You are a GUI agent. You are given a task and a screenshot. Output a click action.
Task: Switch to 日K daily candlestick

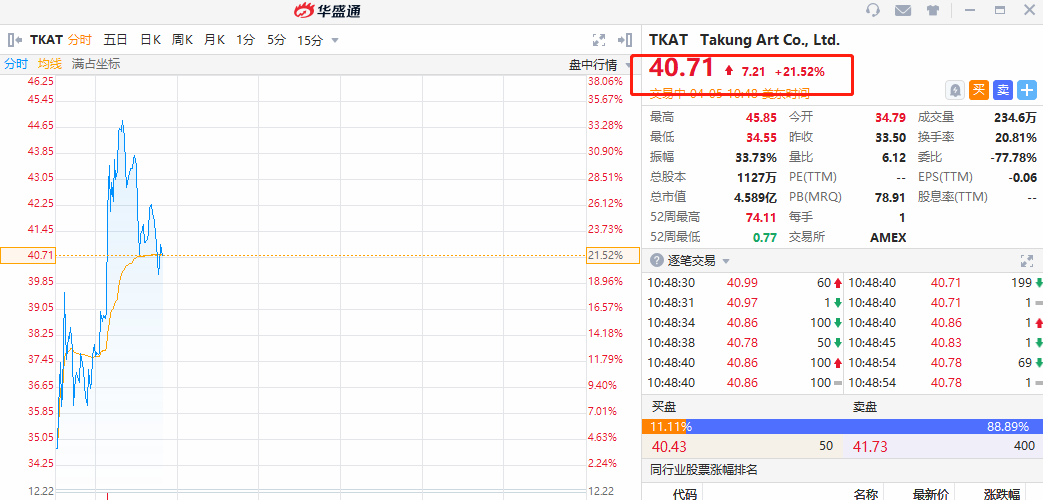(150, 40)
